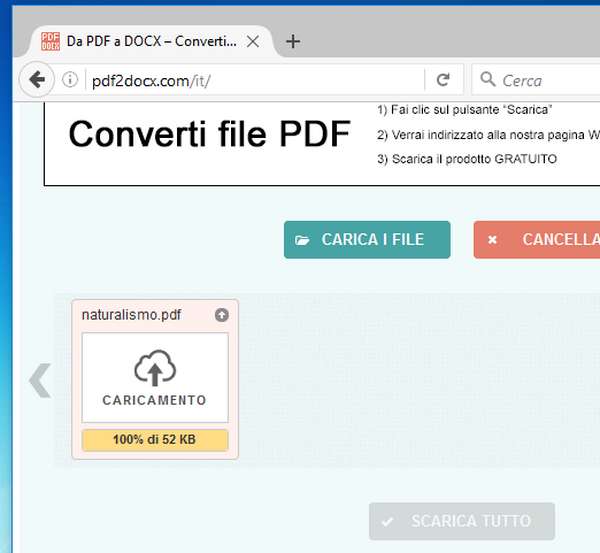600x553 pixels.
Task: Click the upload arrow icon on naturalismo.pdf
Action: tap(222, 315)
